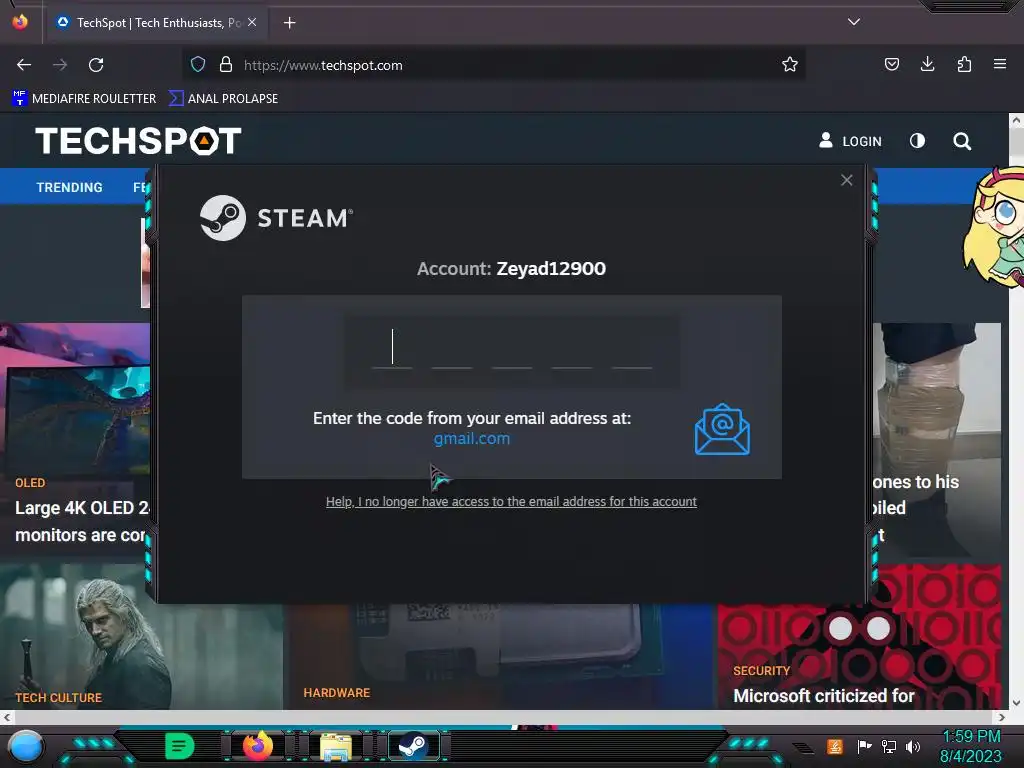
Task: Open the extensions puzzle icon
Action: 964,64
